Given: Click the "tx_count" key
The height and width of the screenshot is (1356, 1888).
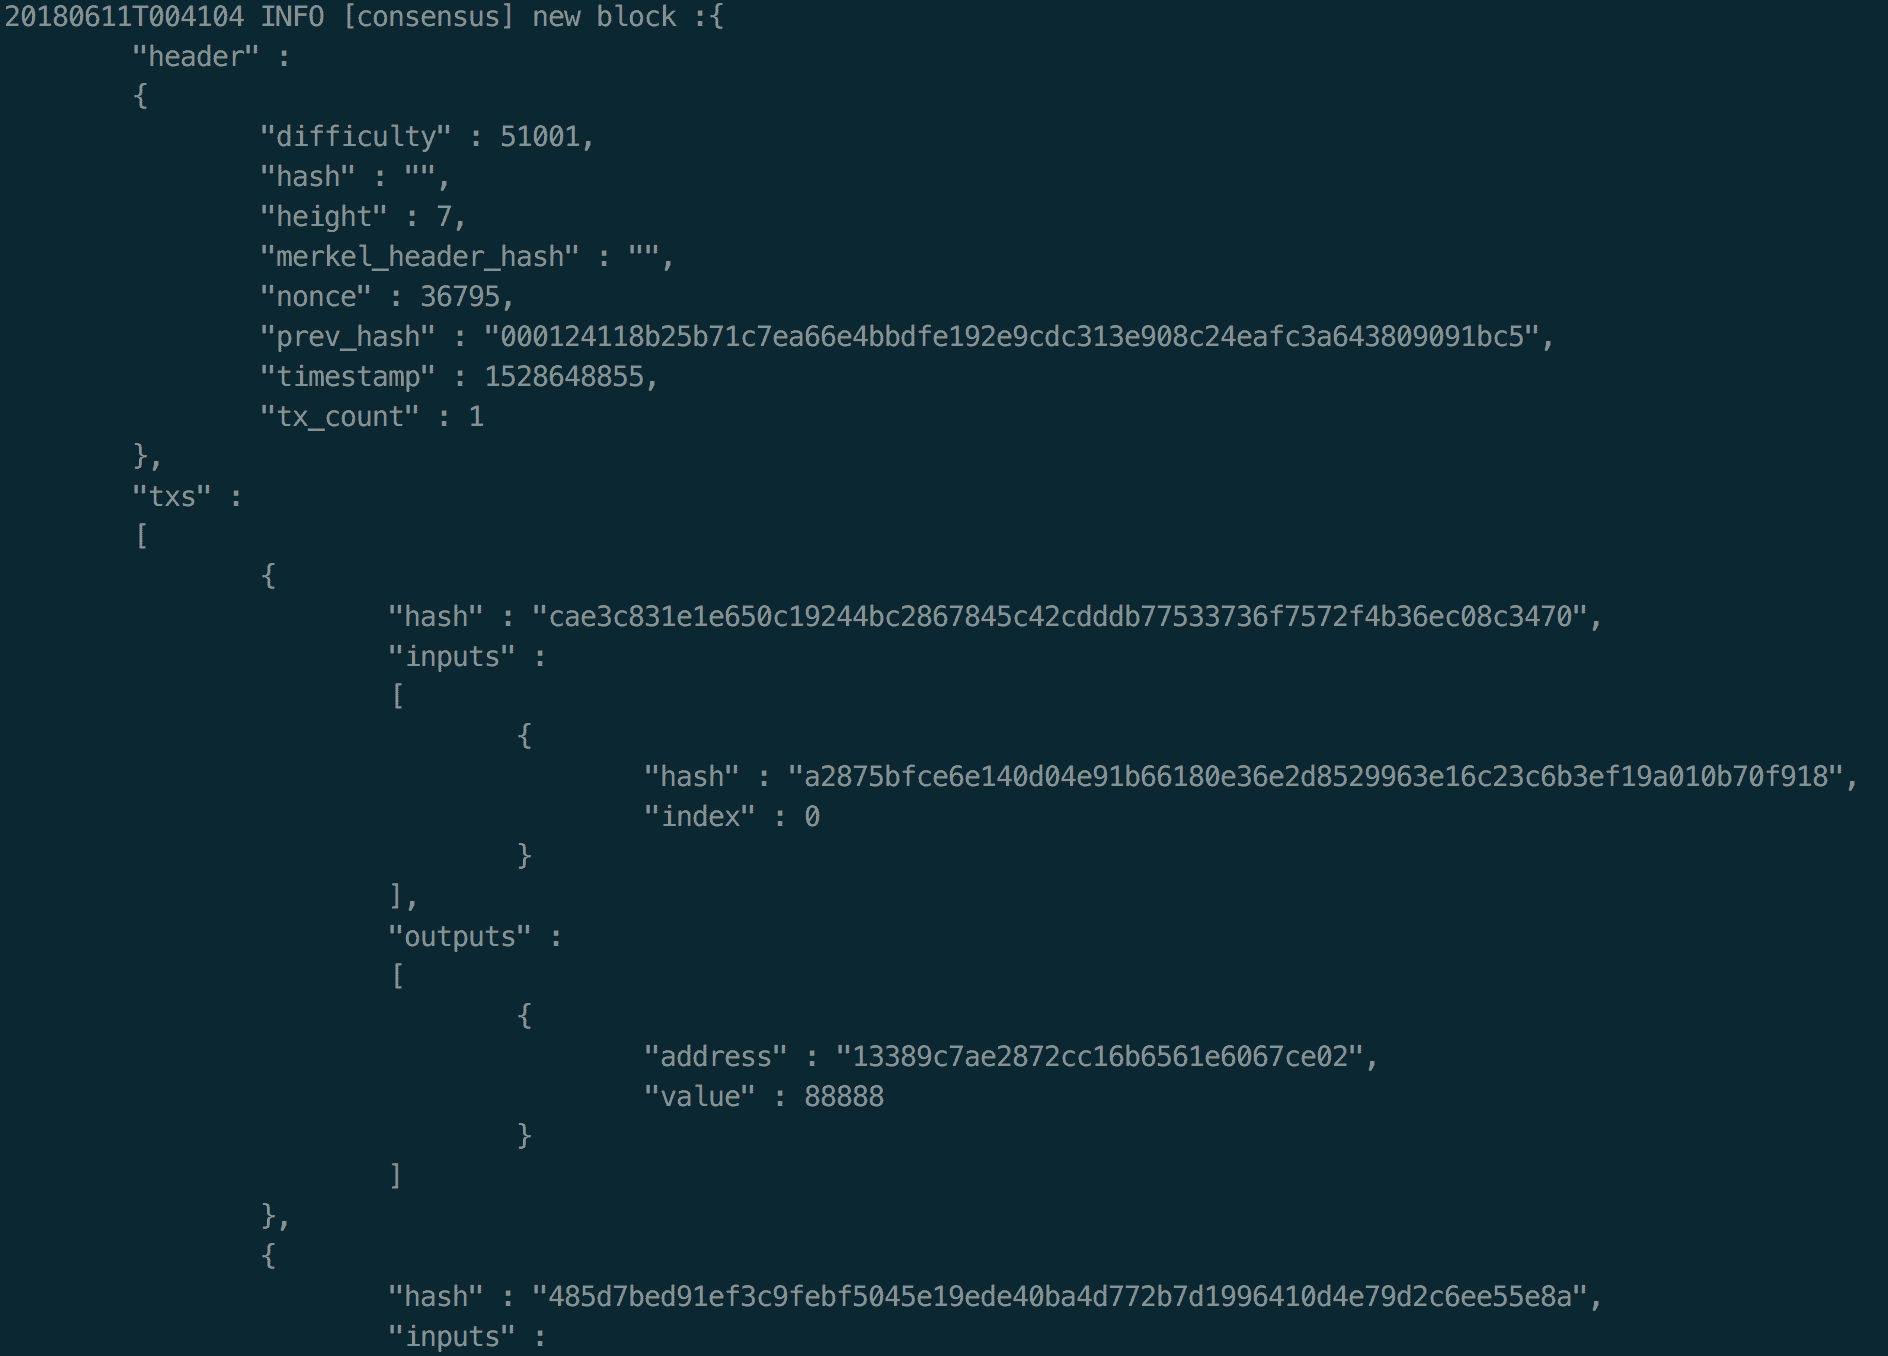Looking at the screenshot, I should coord(339,417).
